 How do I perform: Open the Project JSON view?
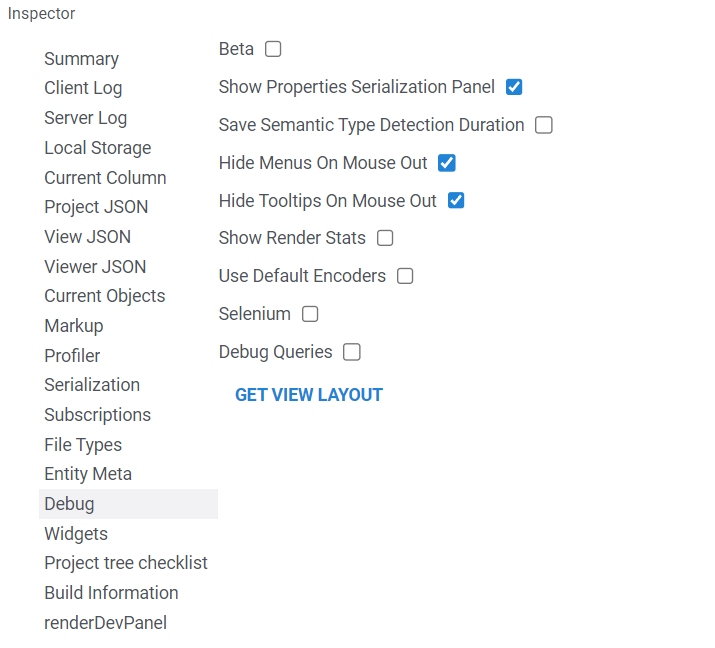[x=96, y=207]
